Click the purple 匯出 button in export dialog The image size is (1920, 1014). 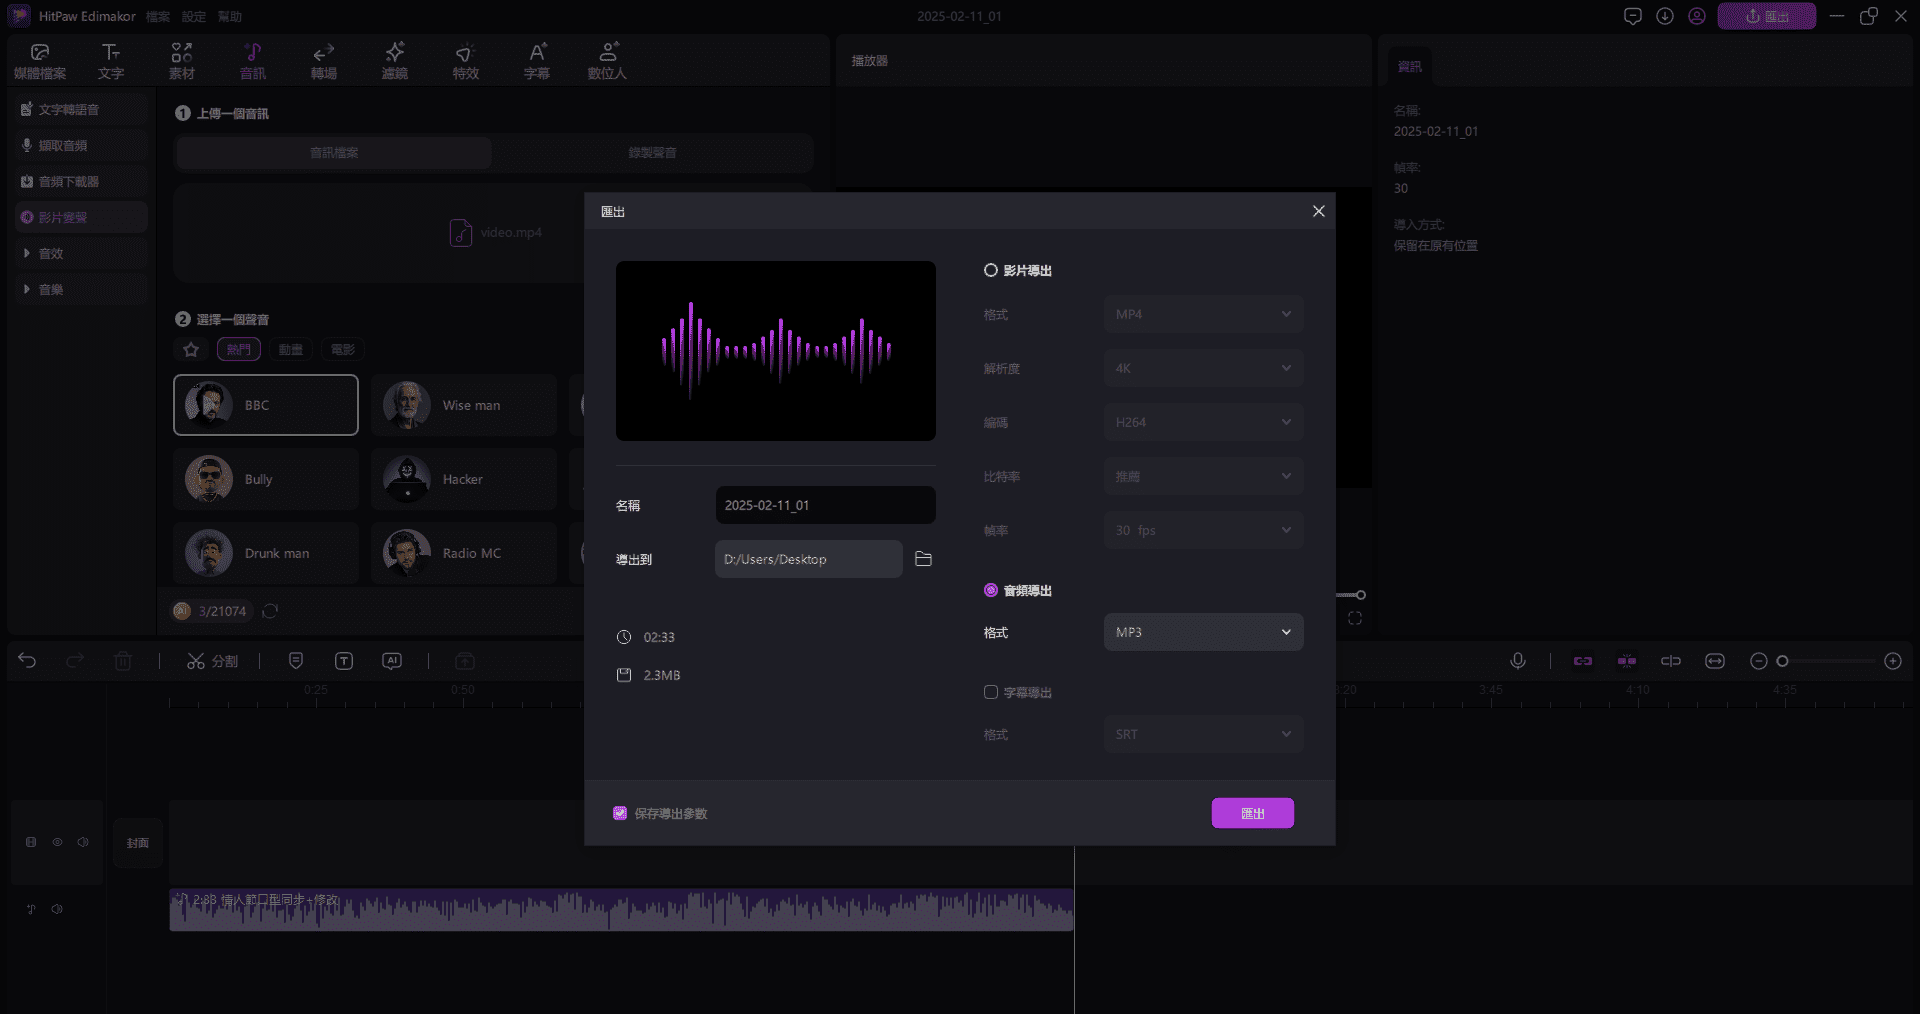tap(1253, 813)
